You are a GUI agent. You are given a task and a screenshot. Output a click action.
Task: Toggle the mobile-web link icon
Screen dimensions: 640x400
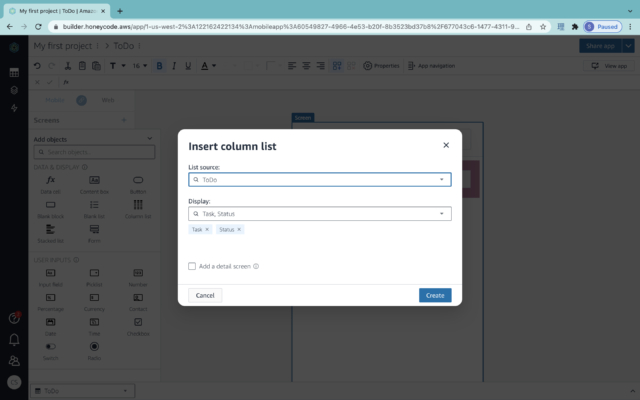coord(81,100)
